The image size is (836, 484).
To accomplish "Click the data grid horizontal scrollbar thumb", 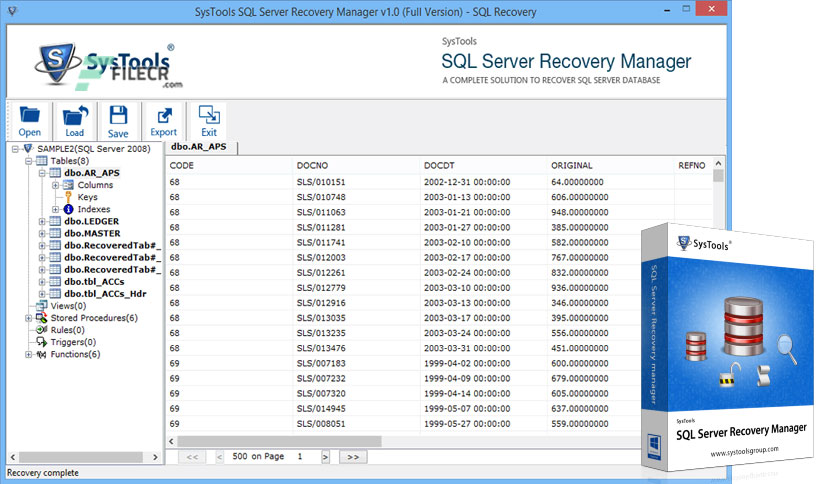I will coord(279,441).
